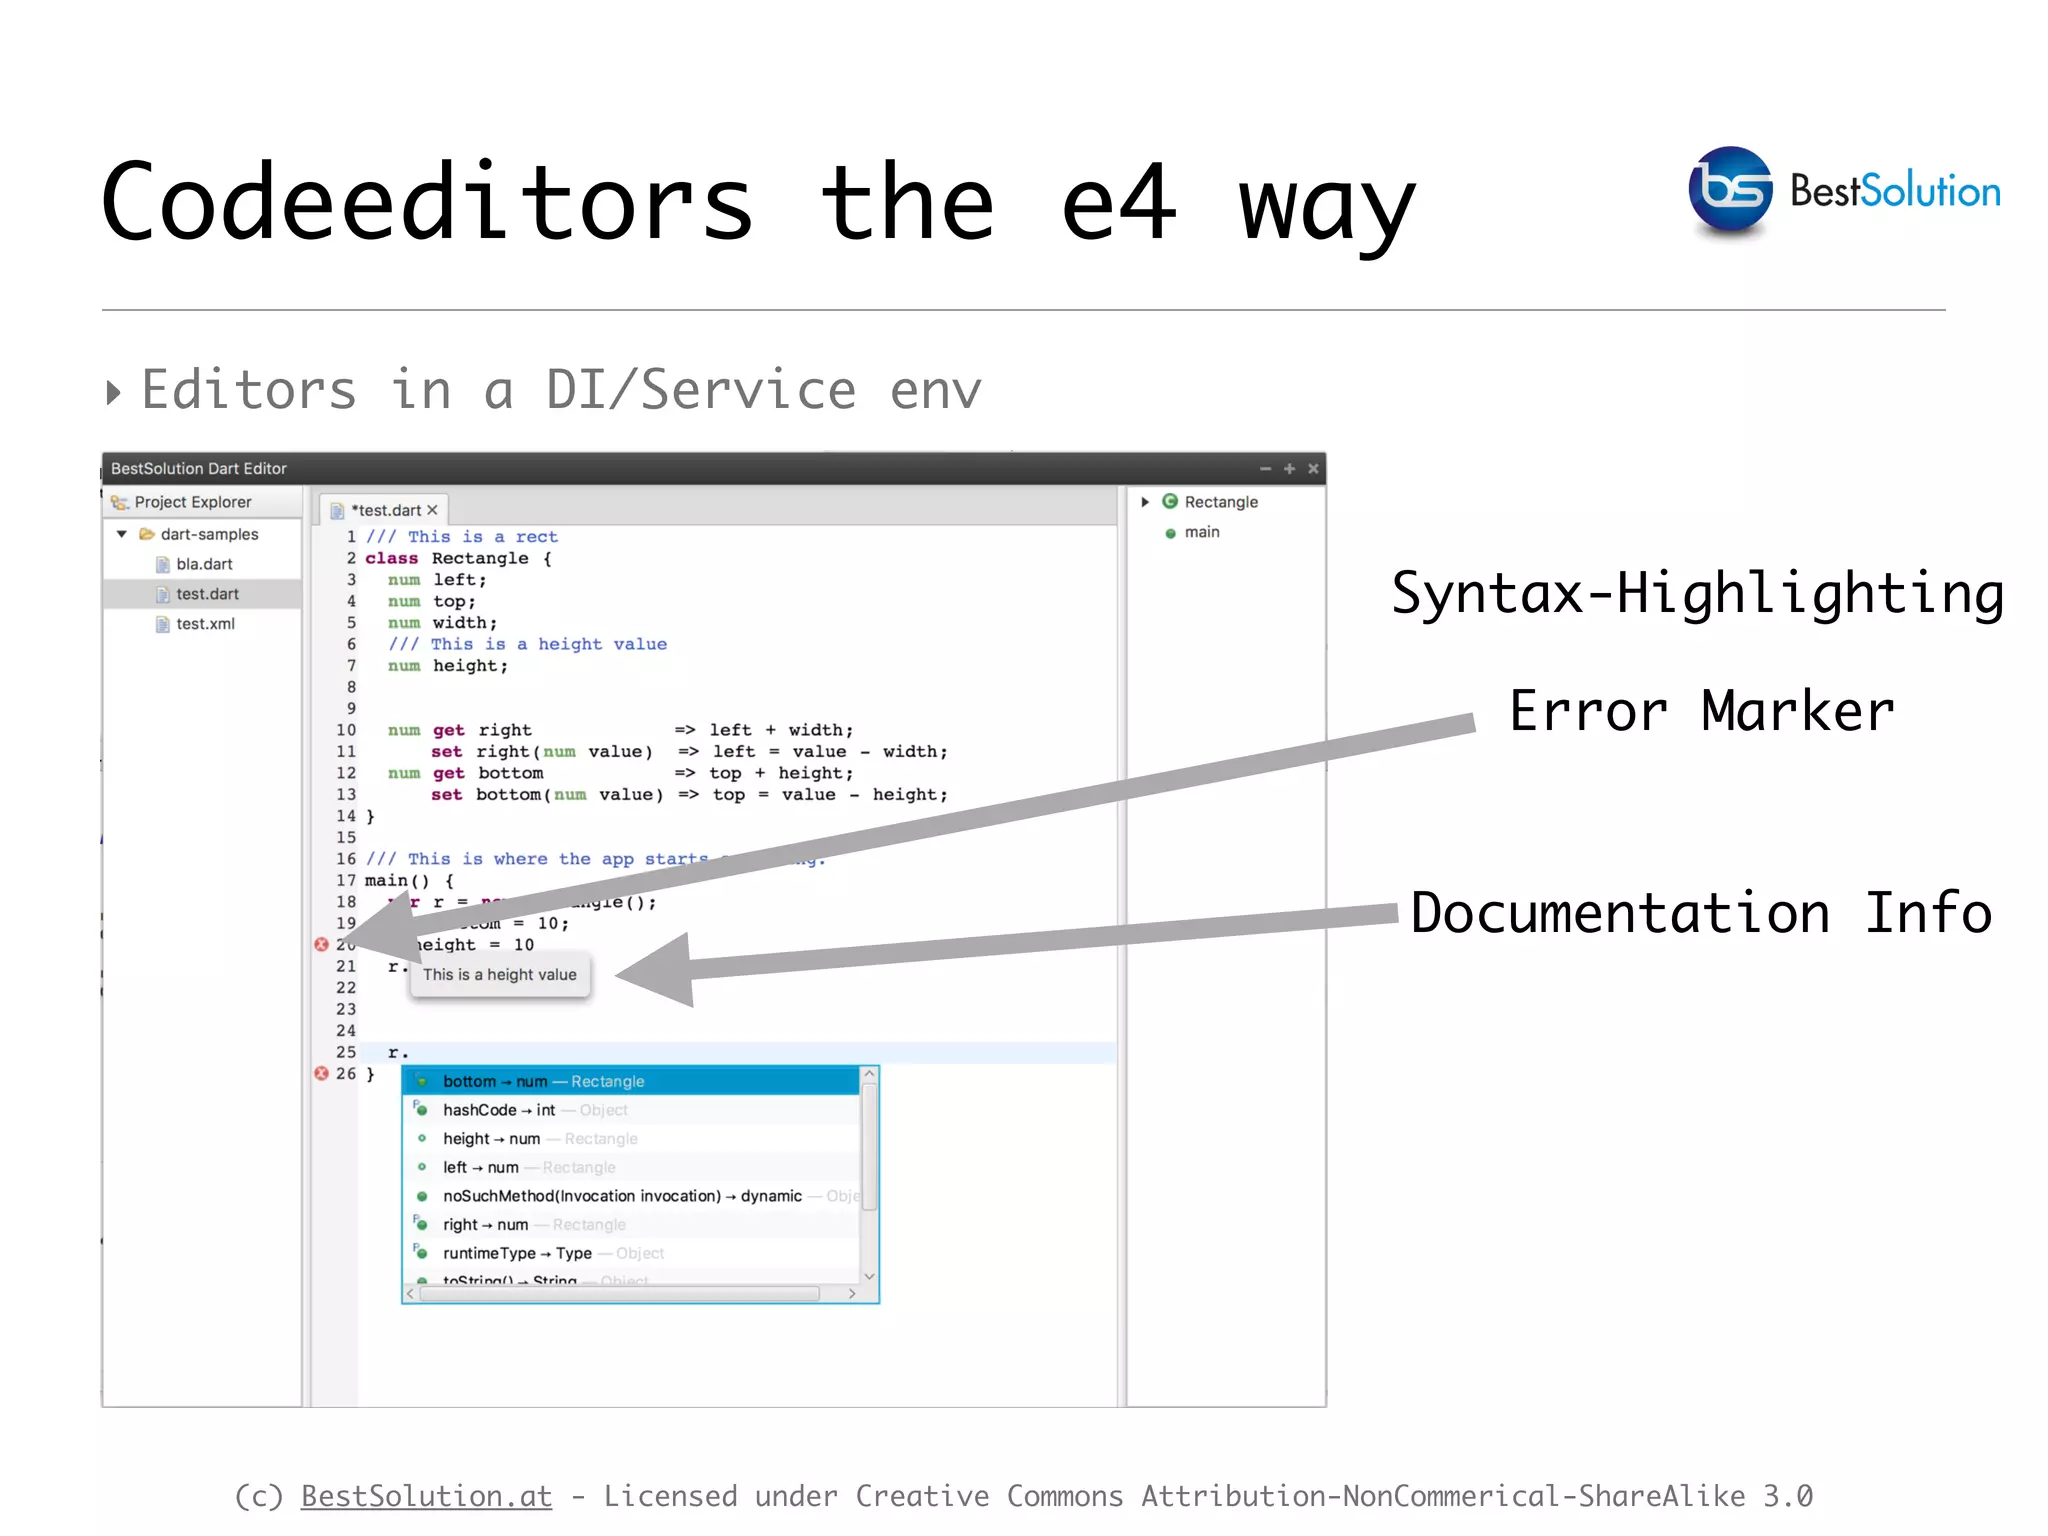Switch to the *test.dart editor tab
The image size is (2048, 1536).
coord(385,510)
